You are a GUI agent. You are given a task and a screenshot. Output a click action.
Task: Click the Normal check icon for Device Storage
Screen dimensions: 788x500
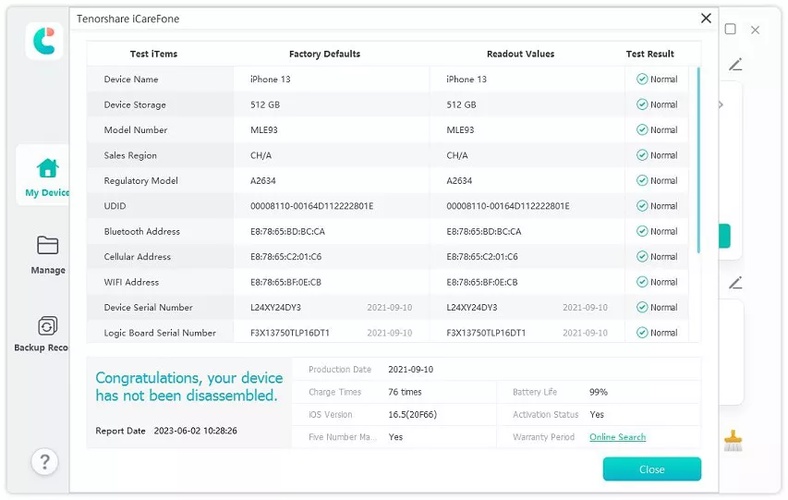[x=642, y=105]
